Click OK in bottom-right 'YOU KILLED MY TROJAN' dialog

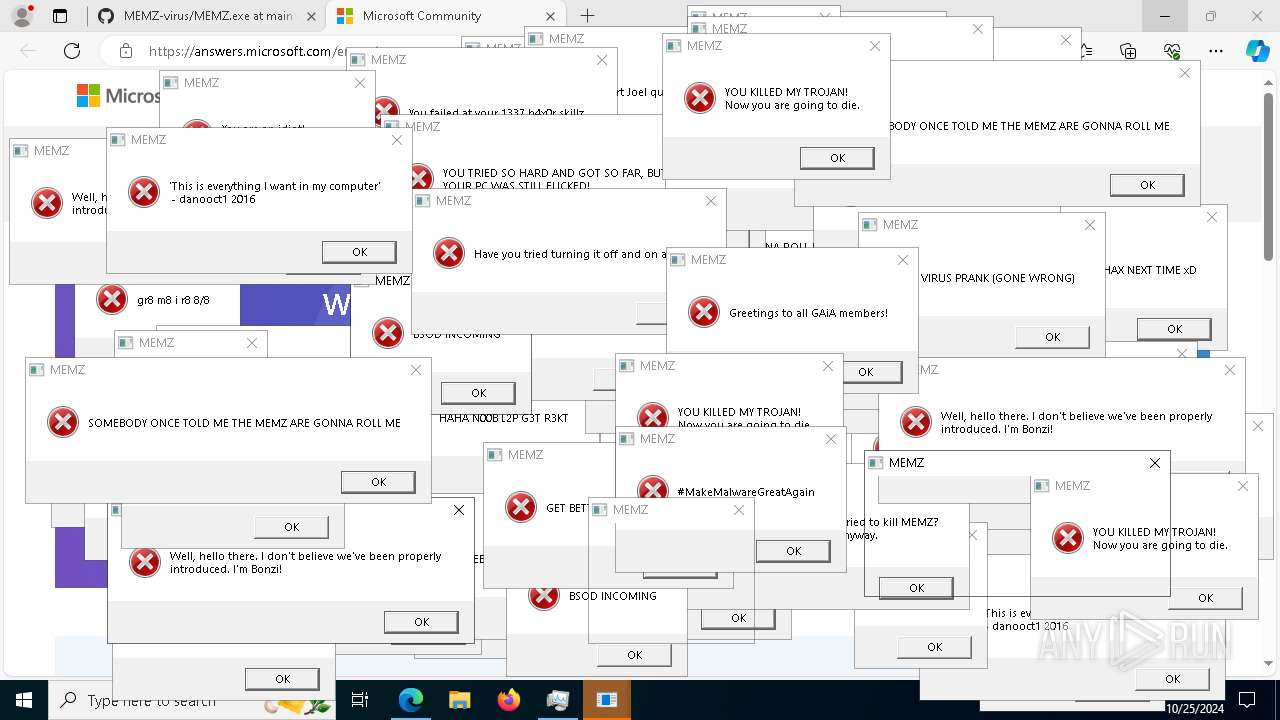point(1205,598)
